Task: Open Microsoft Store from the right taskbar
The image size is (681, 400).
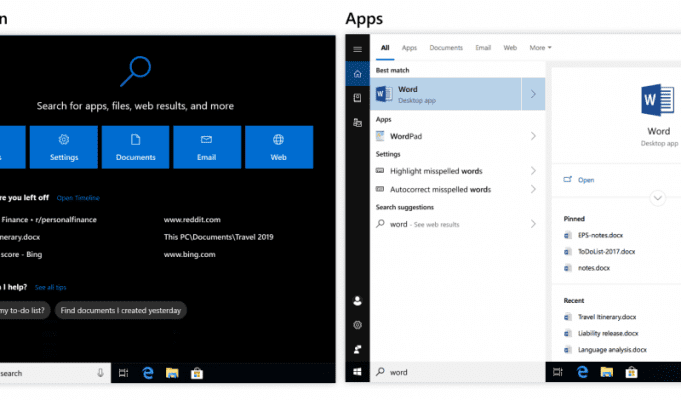Action: 631,372
